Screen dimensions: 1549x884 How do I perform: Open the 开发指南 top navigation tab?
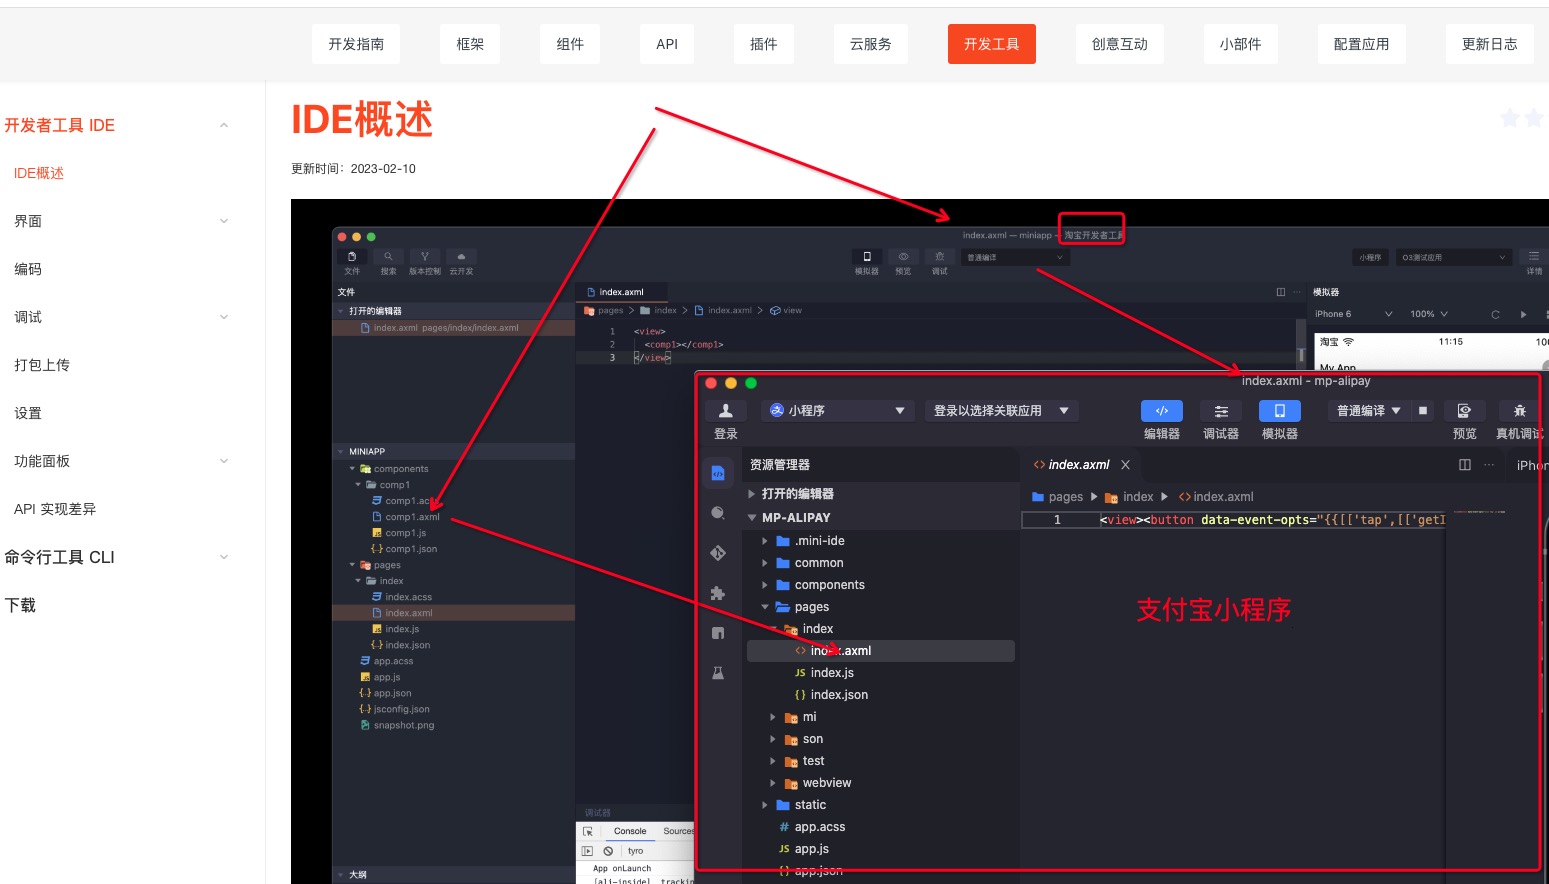coord(356,44)
